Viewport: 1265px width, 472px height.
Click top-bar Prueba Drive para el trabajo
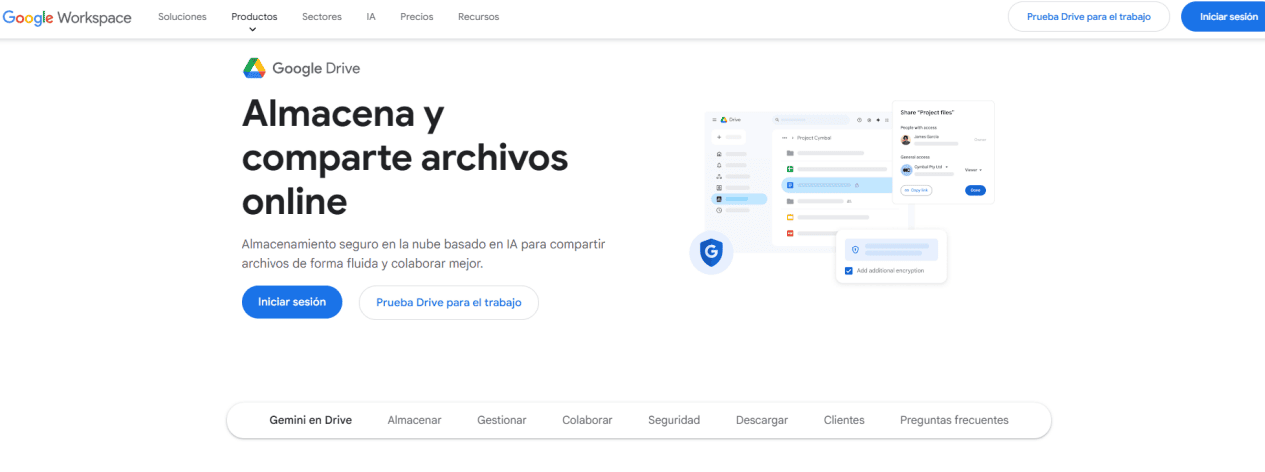coord(1089,17)
